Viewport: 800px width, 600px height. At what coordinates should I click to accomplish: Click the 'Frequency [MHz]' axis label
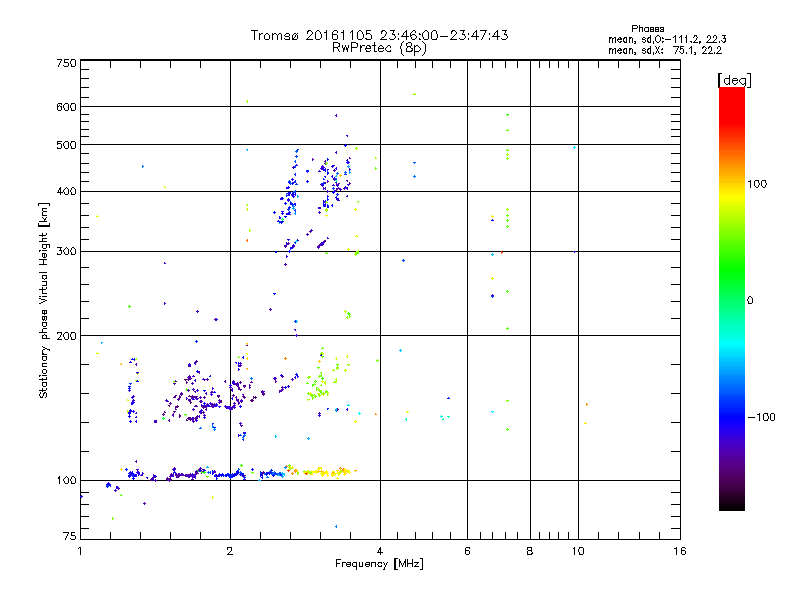point(379,564)
